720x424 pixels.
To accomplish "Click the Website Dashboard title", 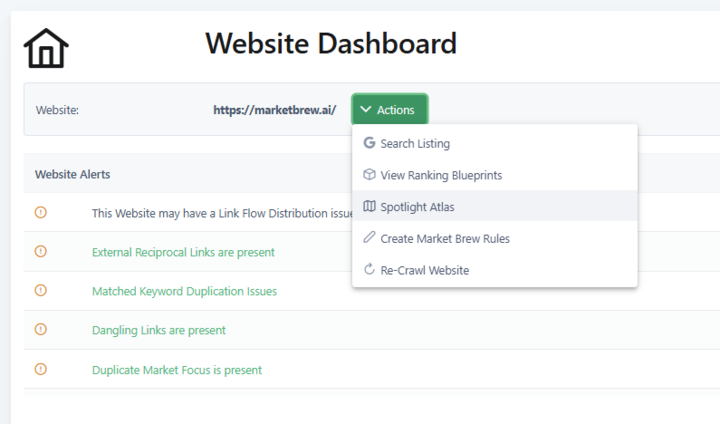I will click(331, 44).
